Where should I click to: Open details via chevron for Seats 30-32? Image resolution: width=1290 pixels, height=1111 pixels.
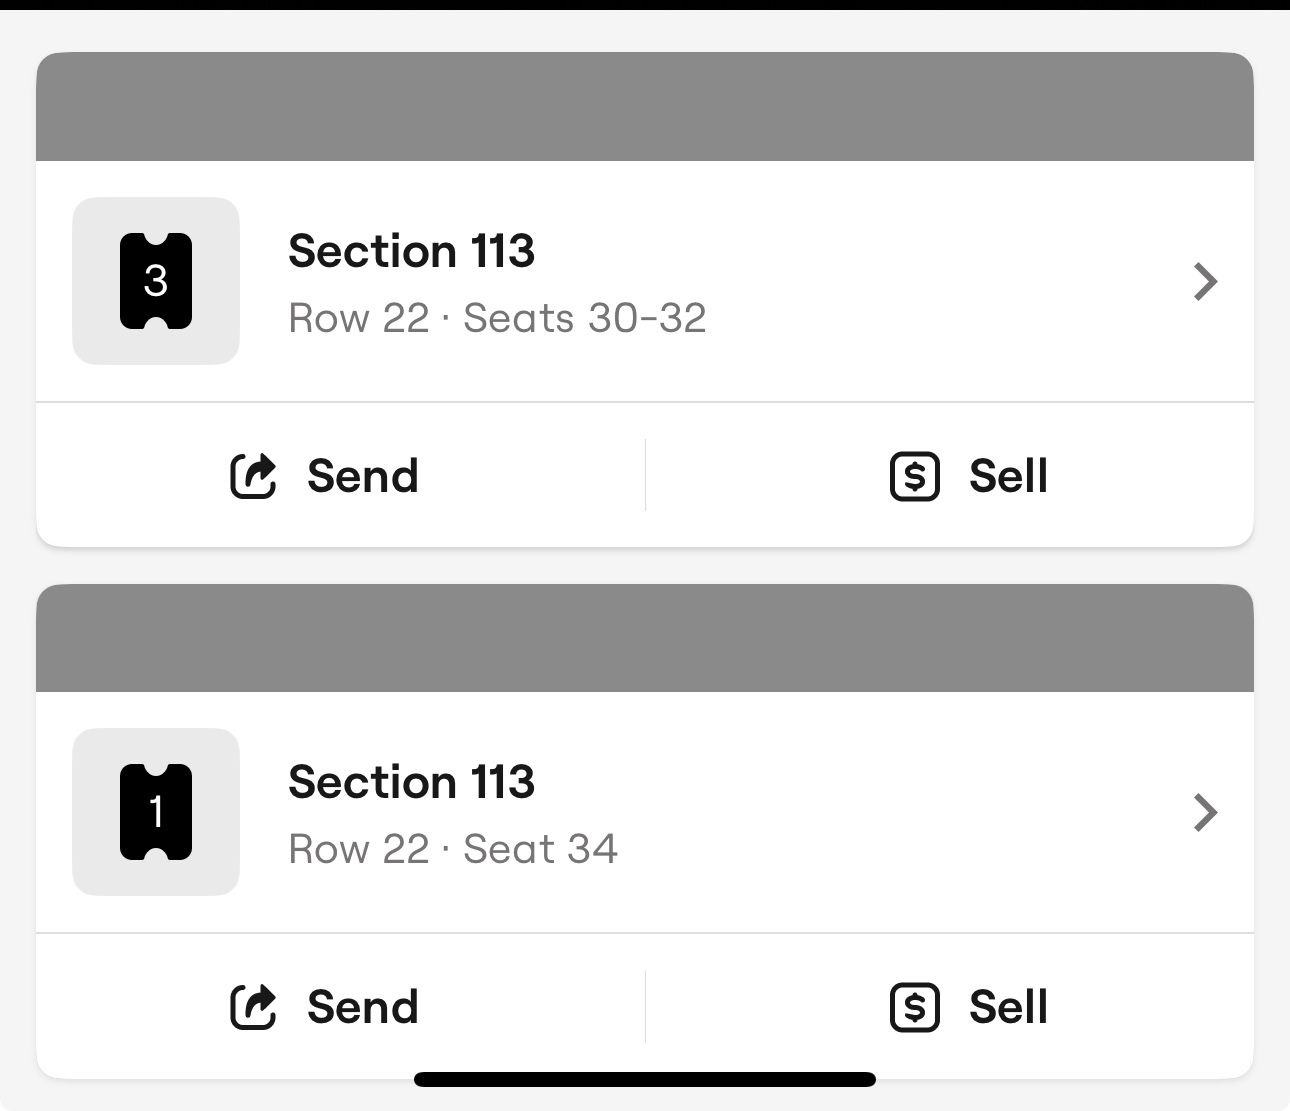(1206, 282)
